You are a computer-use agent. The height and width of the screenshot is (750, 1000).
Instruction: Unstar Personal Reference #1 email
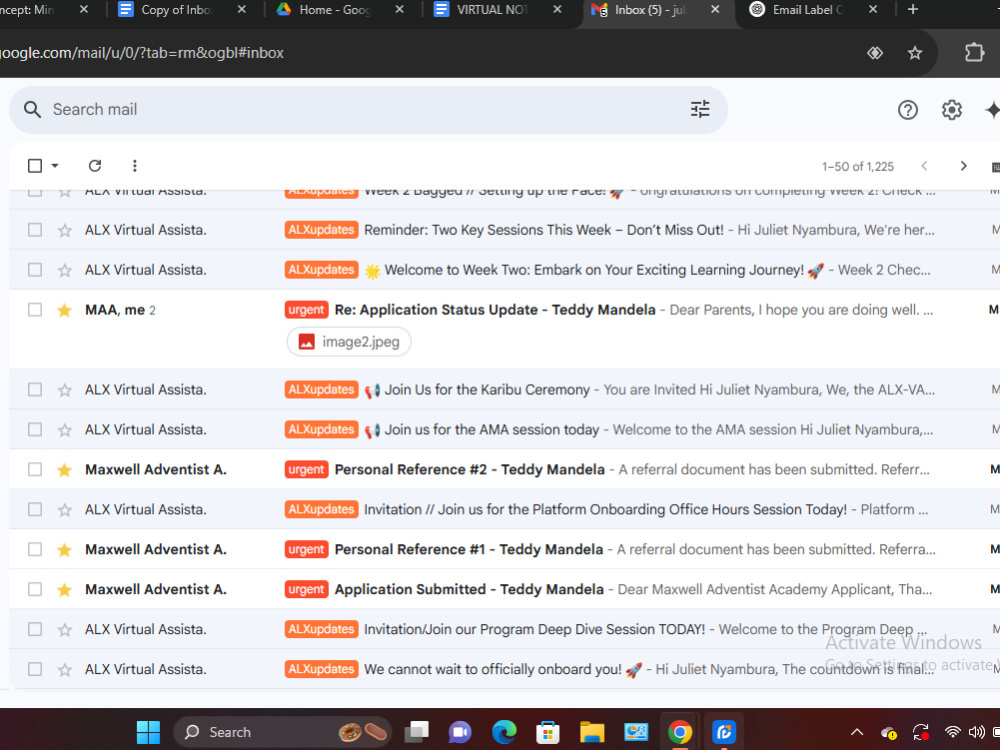coord(64,550)
